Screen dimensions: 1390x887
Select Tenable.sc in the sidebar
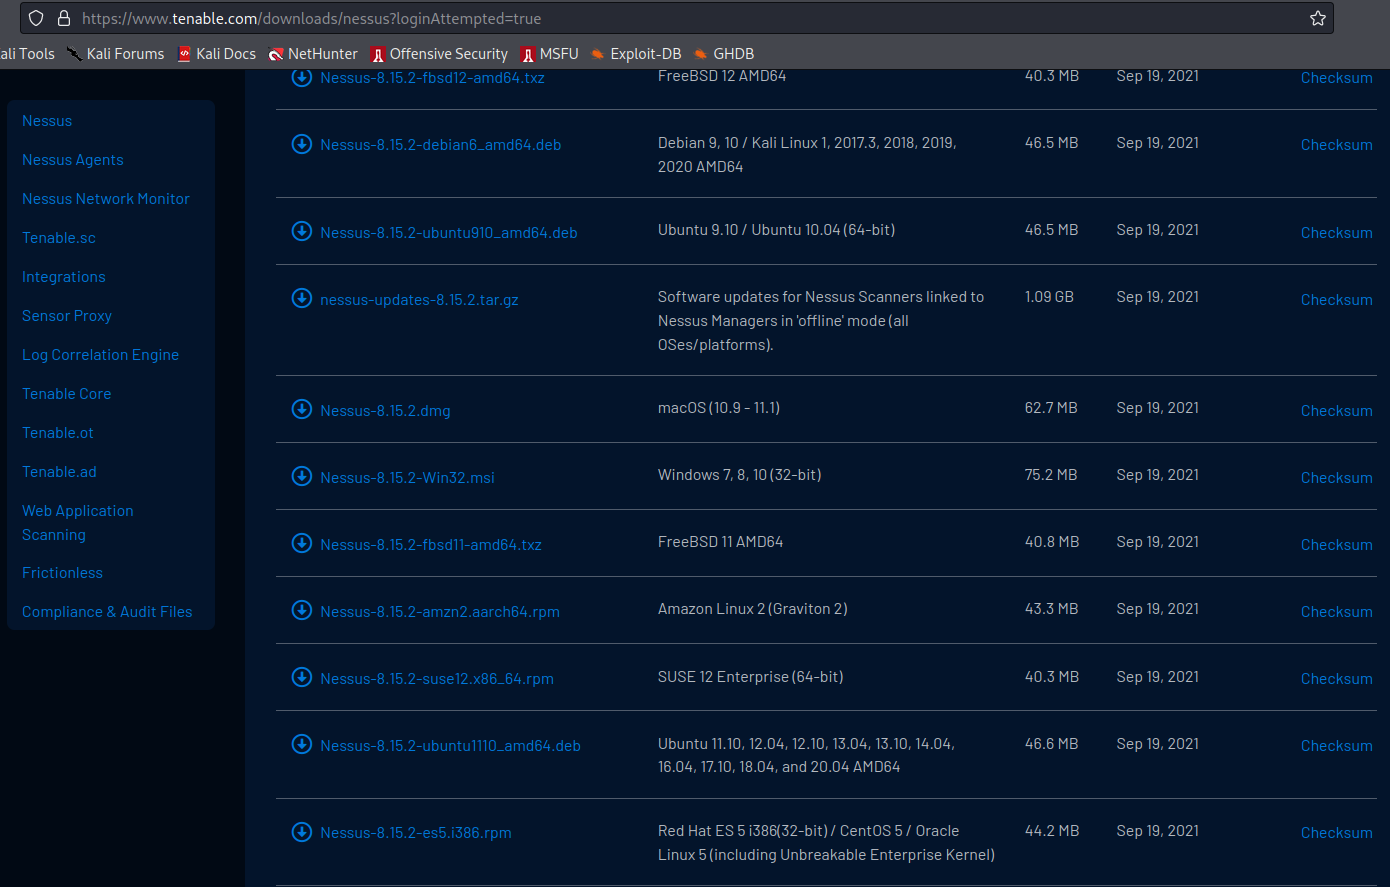click(x=59, y=238)
